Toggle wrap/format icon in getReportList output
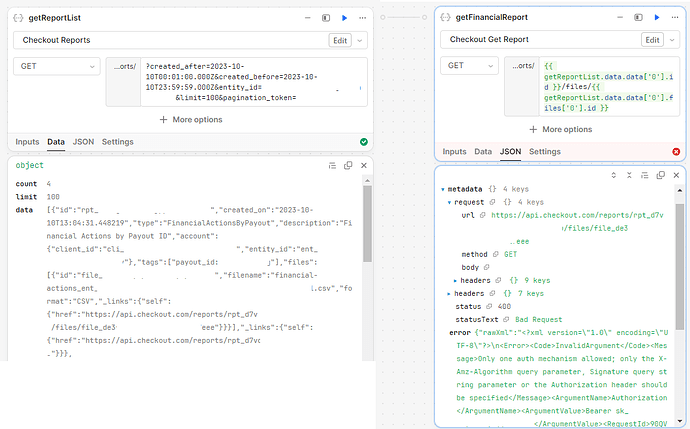This screenshot has width=690, height=429. click(332, 165)
